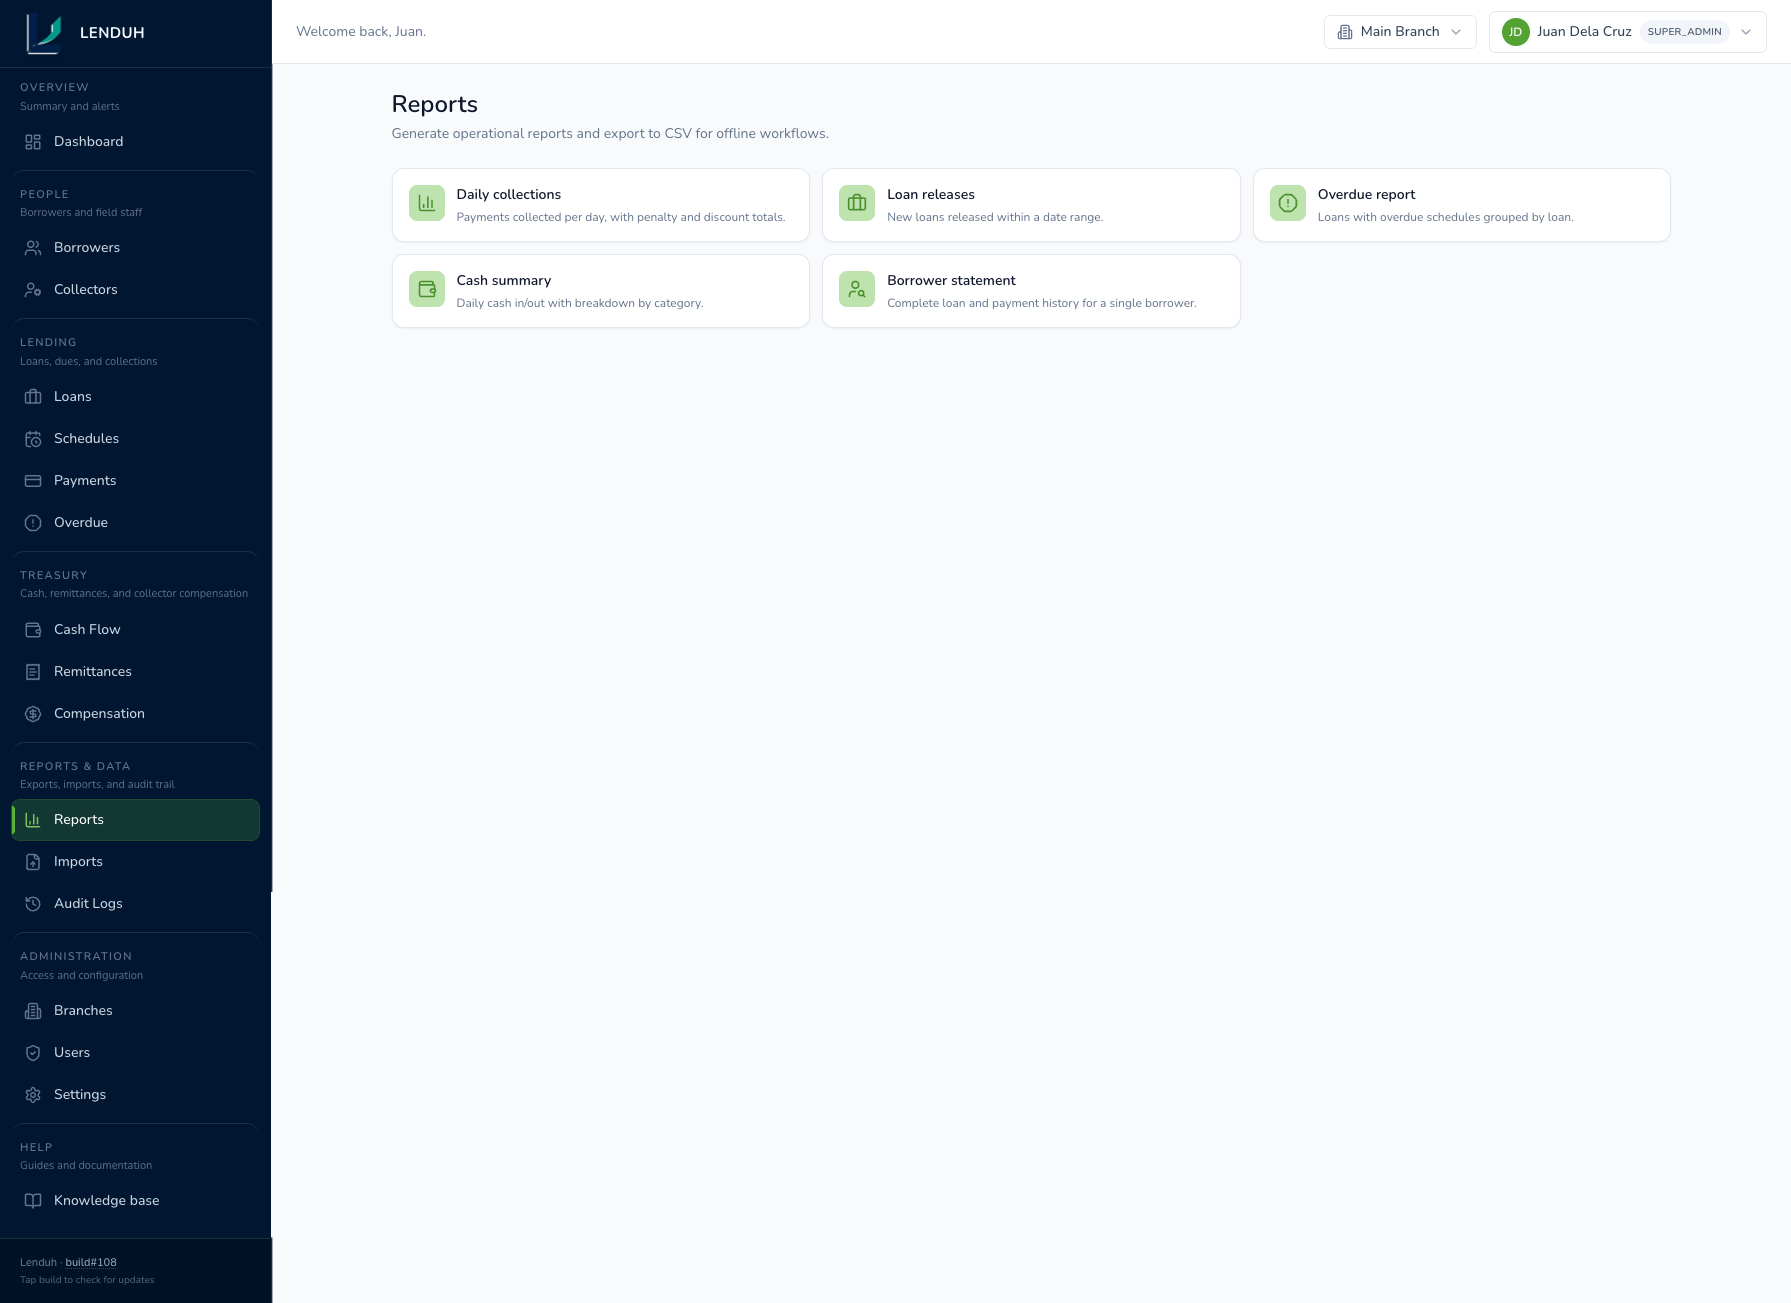Click the Loan releases briefcase icon
Screen dimensions: 1791x1303
857,203
